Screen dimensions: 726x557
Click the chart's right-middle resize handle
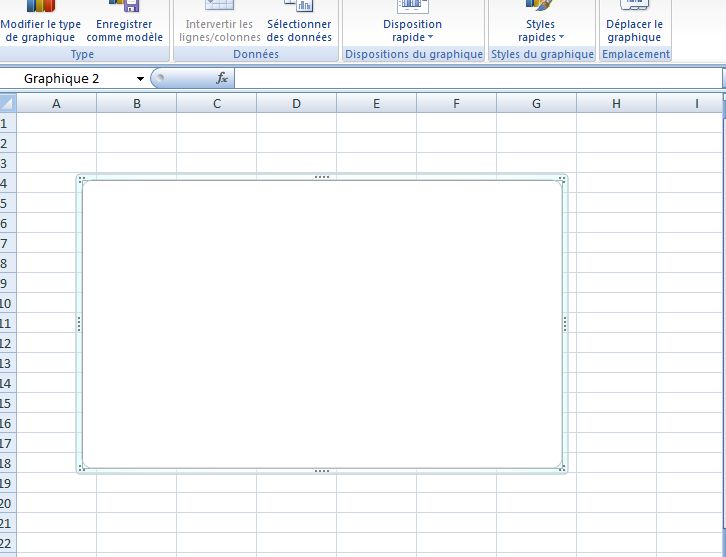565,323
